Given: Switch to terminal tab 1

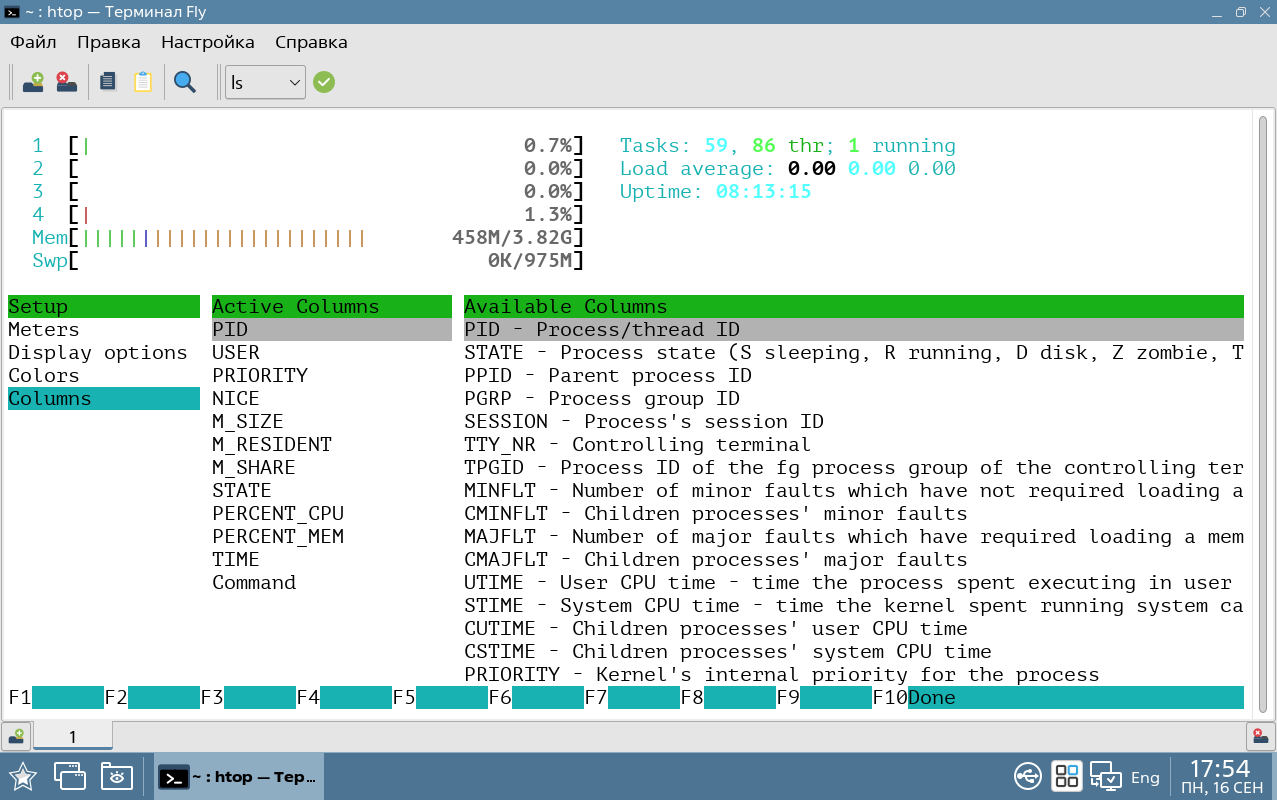Looking at the screenshot, I should click(x=72, y=737).
